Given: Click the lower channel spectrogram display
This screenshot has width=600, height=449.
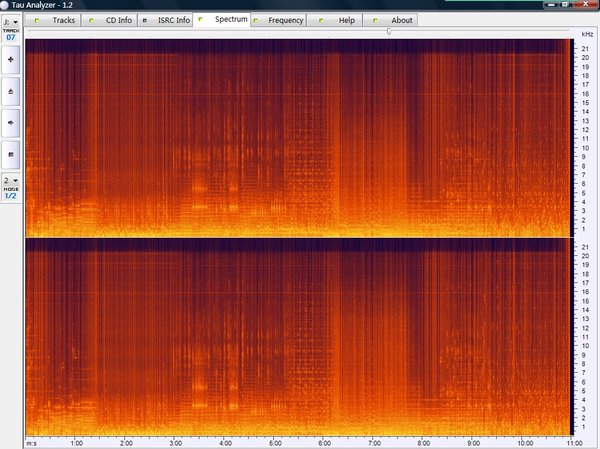Looking at the screenshot, I should tap(298, 337).
